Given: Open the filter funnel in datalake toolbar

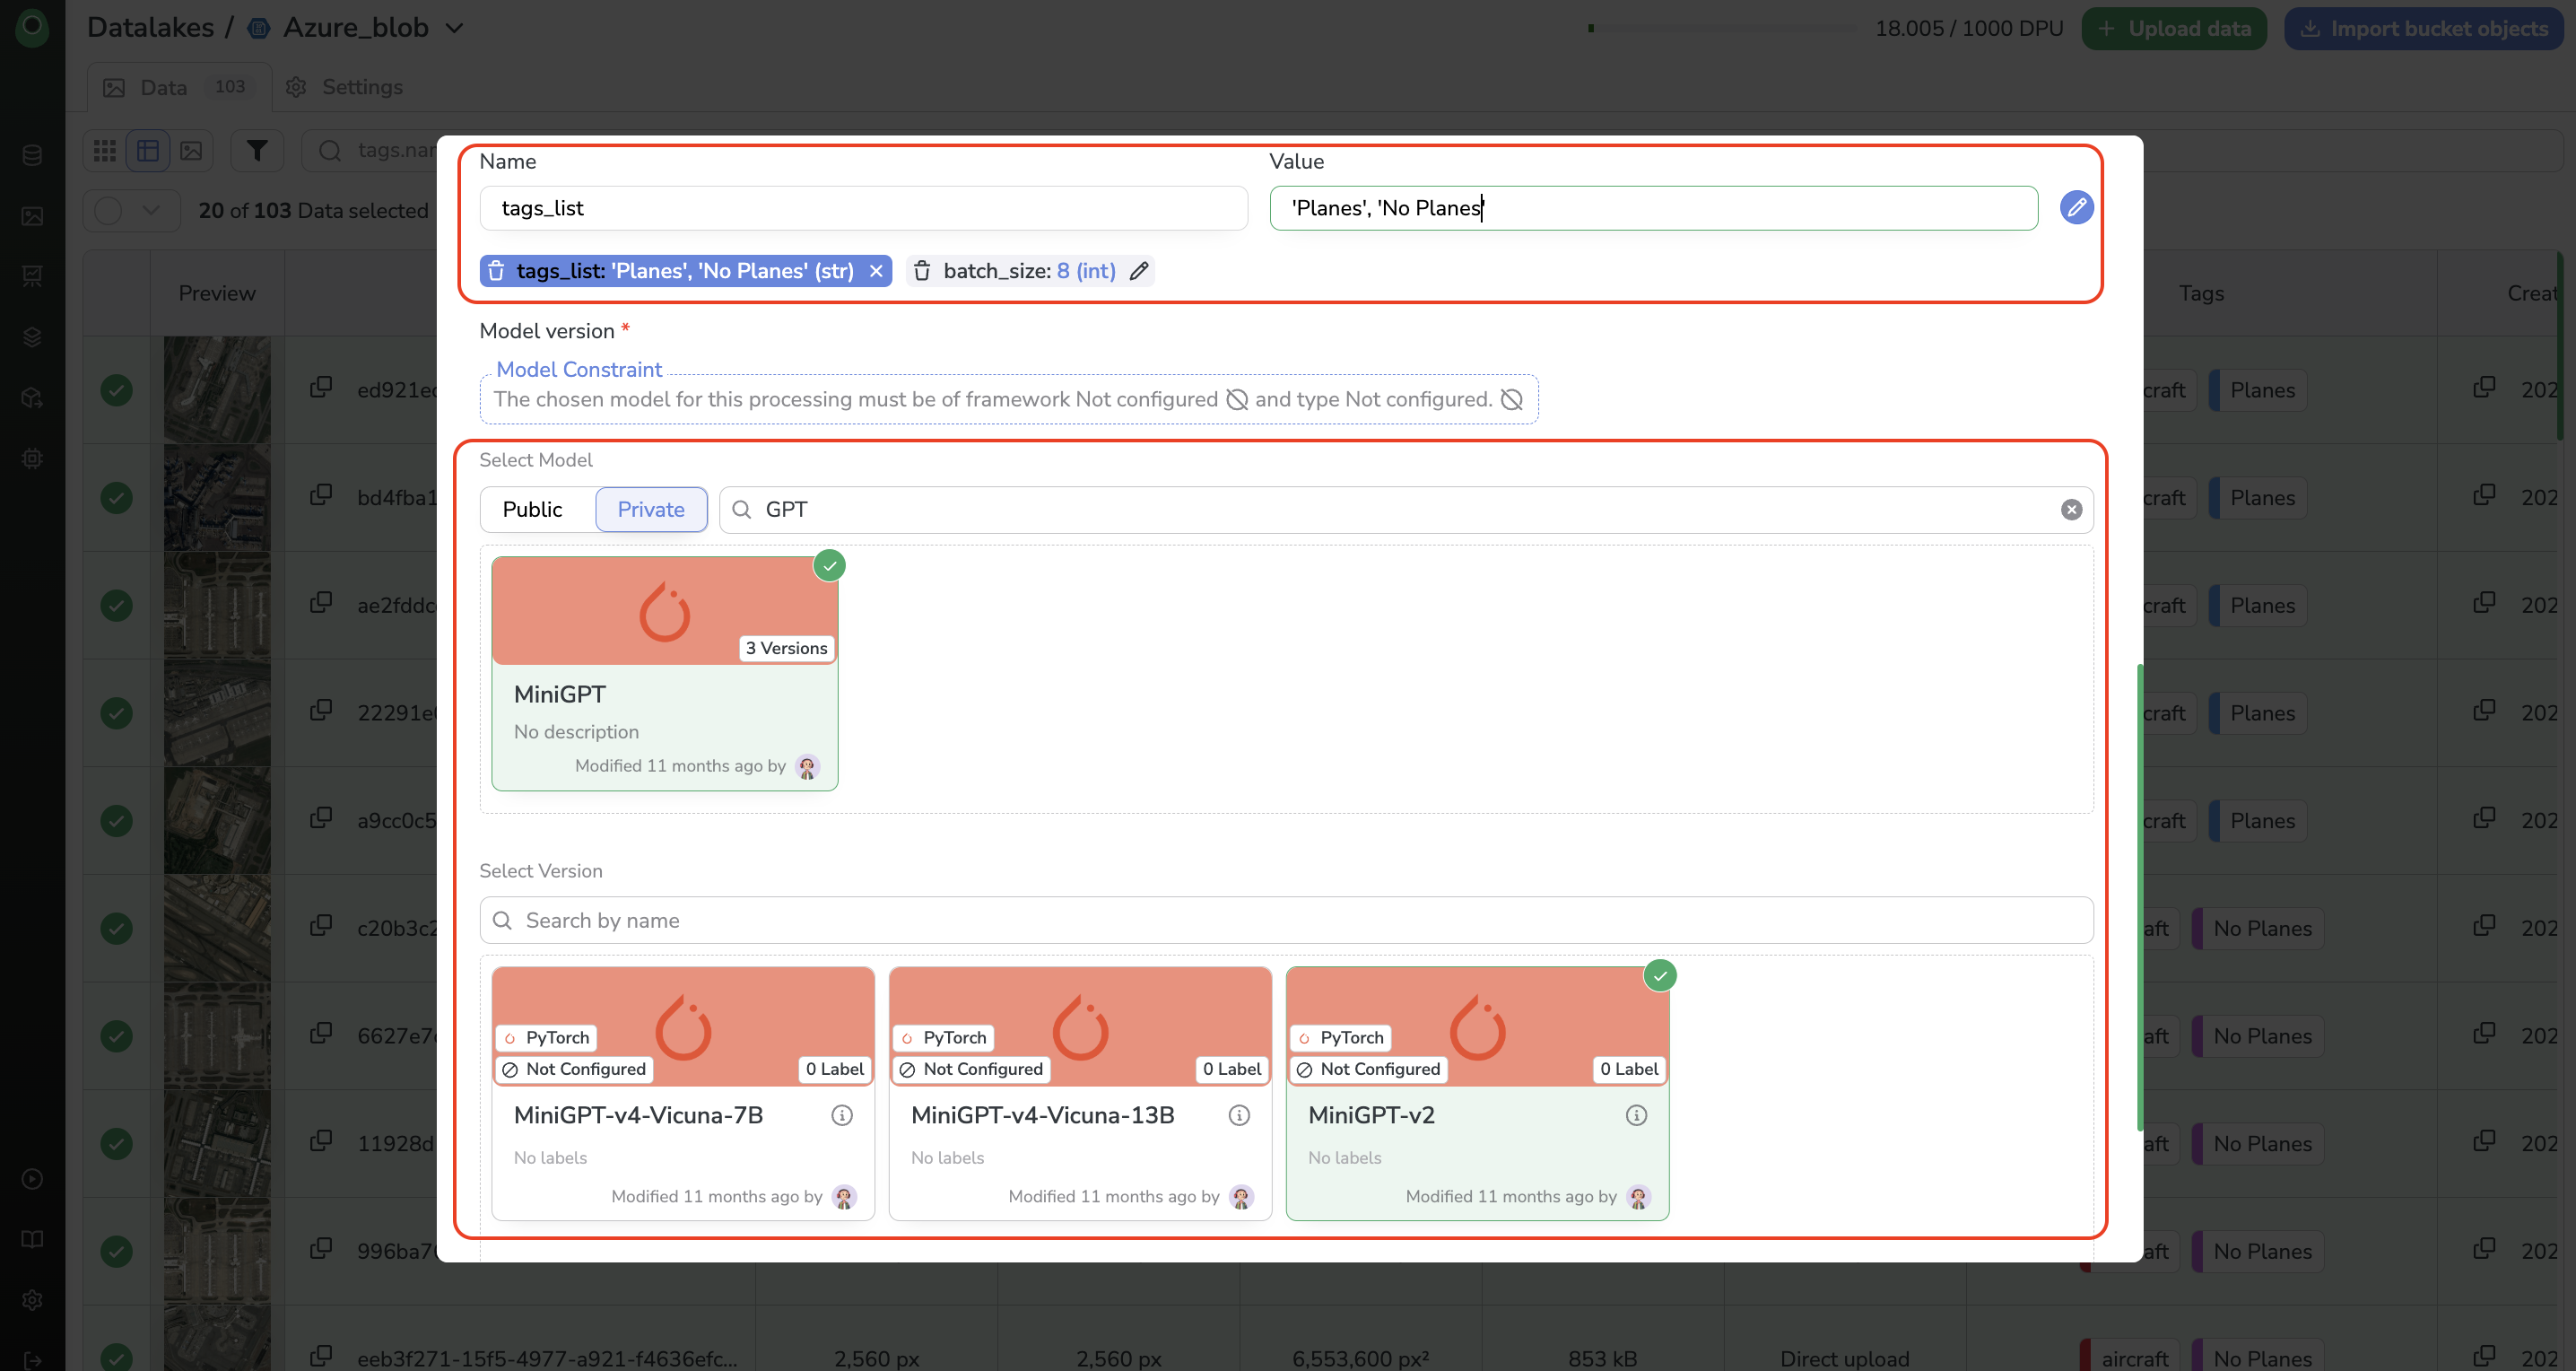Looking at the screenshot, I should 257,151.
